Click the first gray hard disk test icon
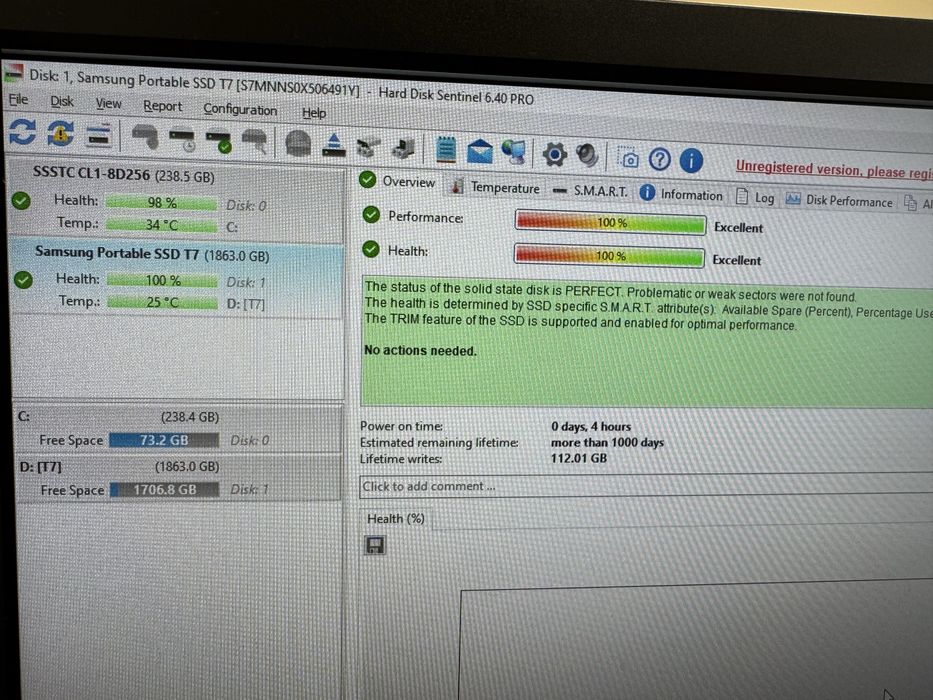933x700 pixels. [x=144, y=137]
